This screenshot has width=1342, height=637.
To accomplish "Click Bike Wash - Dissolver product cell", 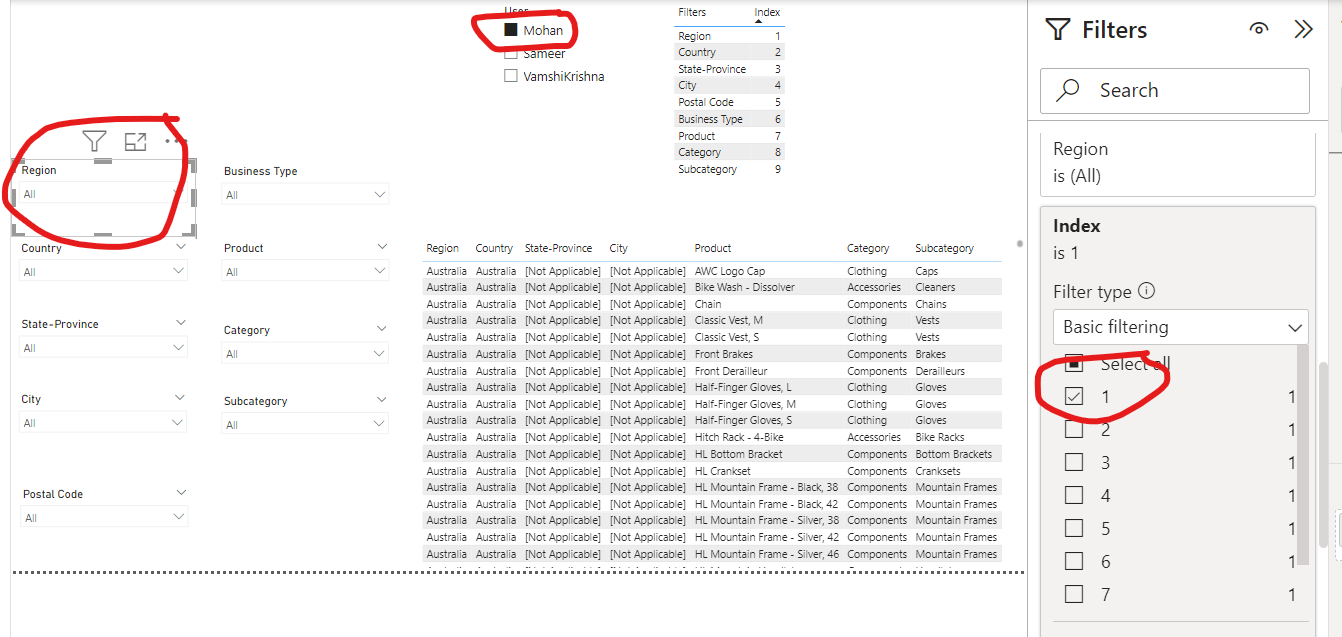I will coord(745,287).
